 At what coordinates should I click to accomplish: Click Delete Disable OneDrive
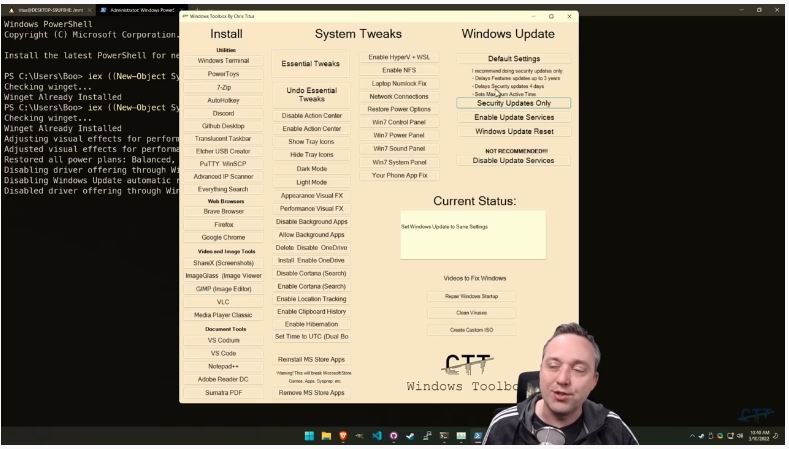coord(311,248)
